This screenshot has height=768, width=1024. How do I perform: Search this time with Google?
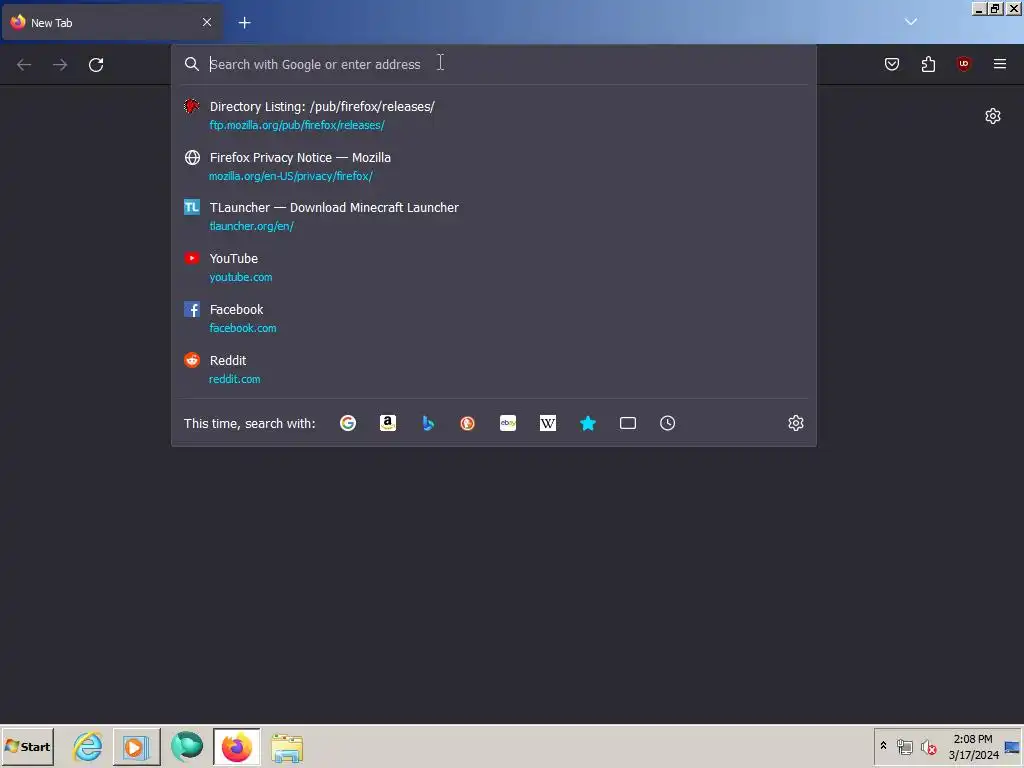[348, 423]
